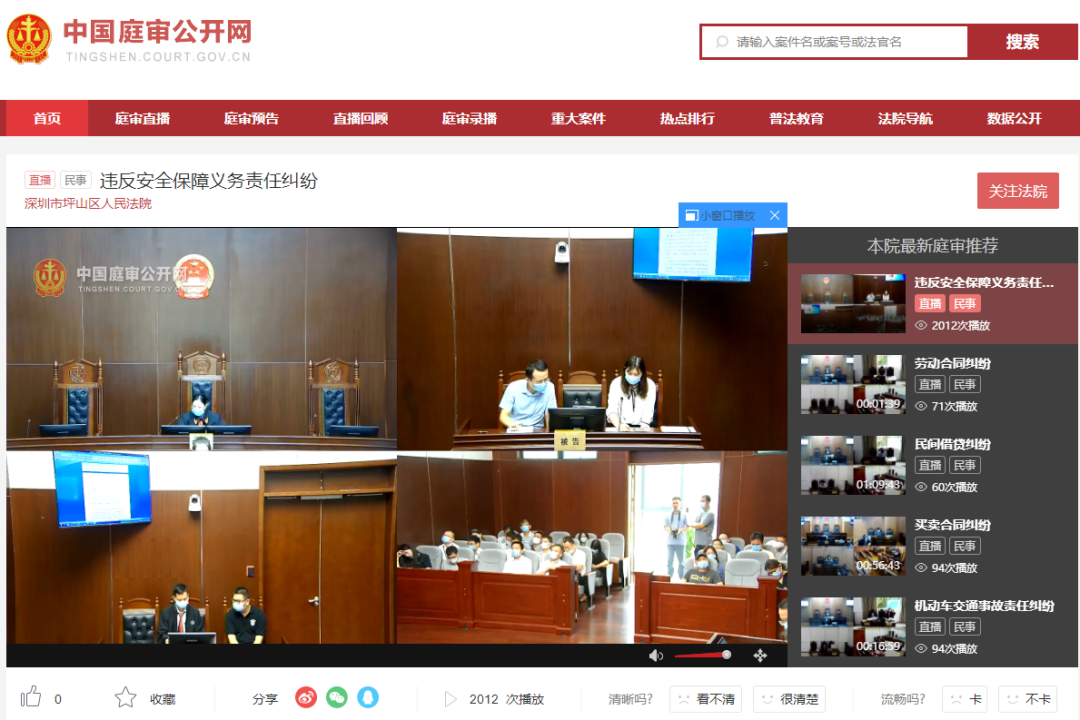1080x720 pixels.
Task: Share via the blue QQ icon
Action: point(368,698)
